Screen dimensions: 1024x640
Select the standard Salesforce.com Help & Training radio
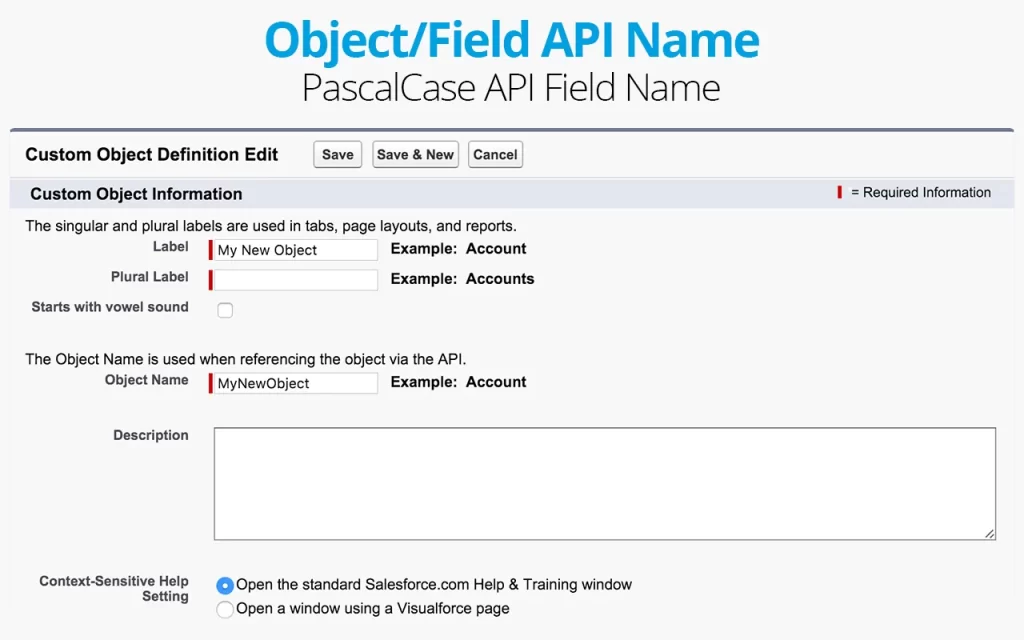225,585
